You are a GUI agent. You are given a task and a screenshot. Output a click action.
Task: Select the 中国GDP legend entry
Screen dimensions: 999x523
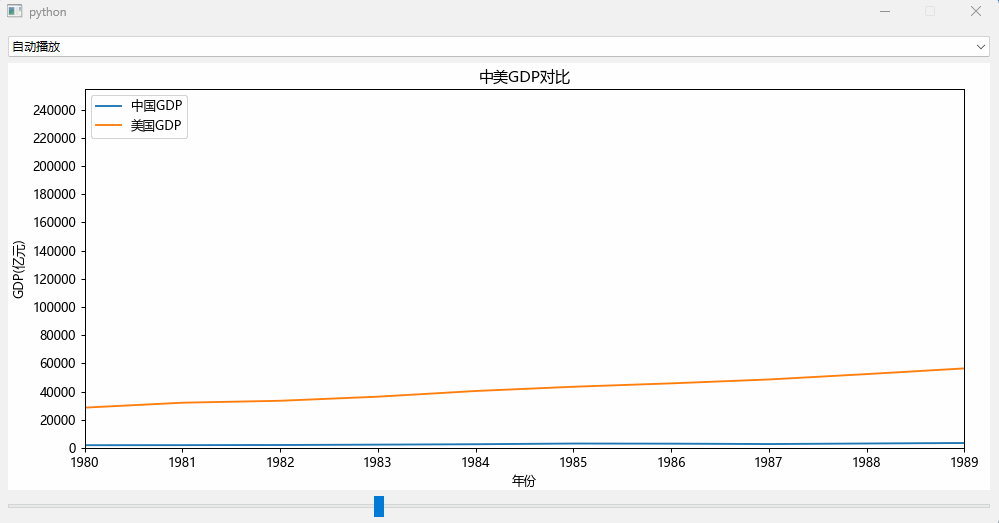tap(157, 105)
